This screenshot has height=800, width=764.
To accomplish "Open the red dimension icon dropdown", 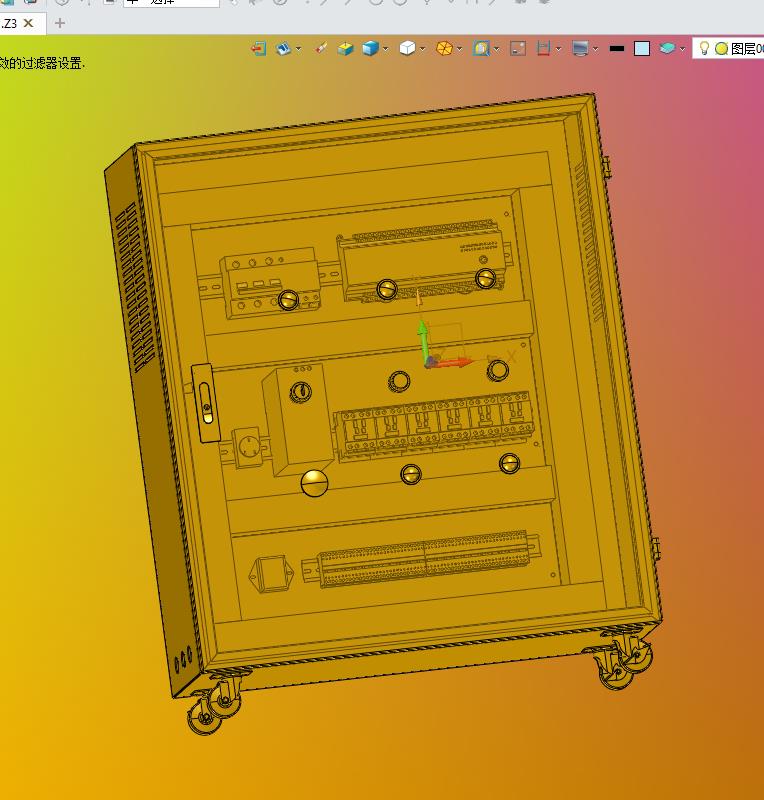I will coord(558,49).
